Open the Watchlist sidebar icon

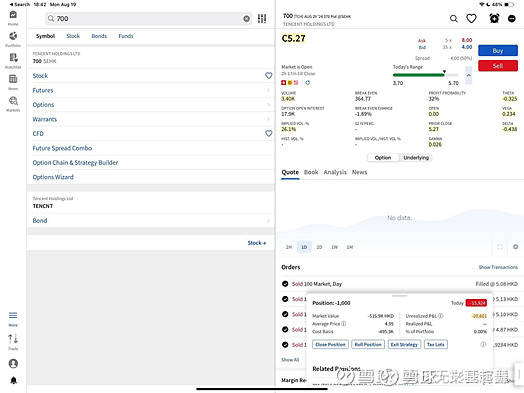13,58
